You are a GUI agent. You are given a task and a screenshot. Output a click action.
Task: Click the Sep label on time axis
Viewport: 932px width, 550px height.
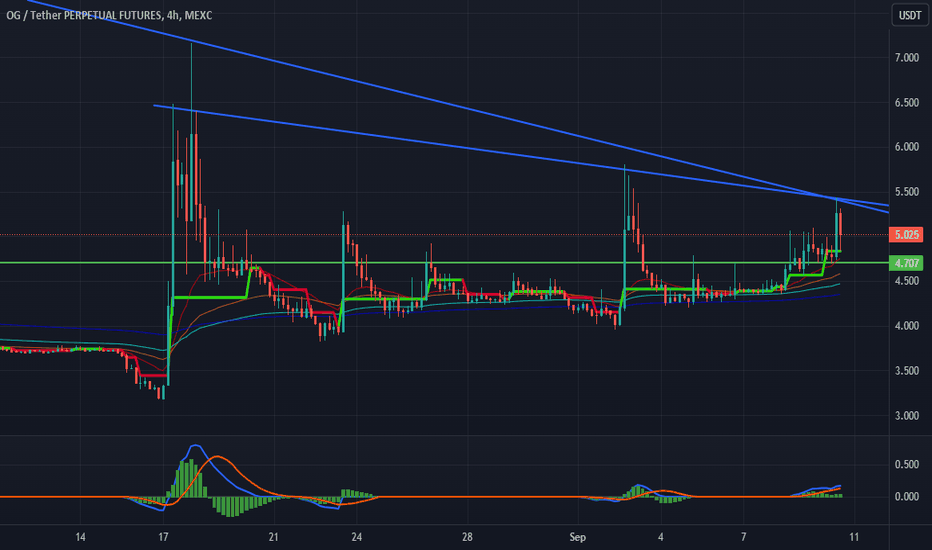pos(577,537)
